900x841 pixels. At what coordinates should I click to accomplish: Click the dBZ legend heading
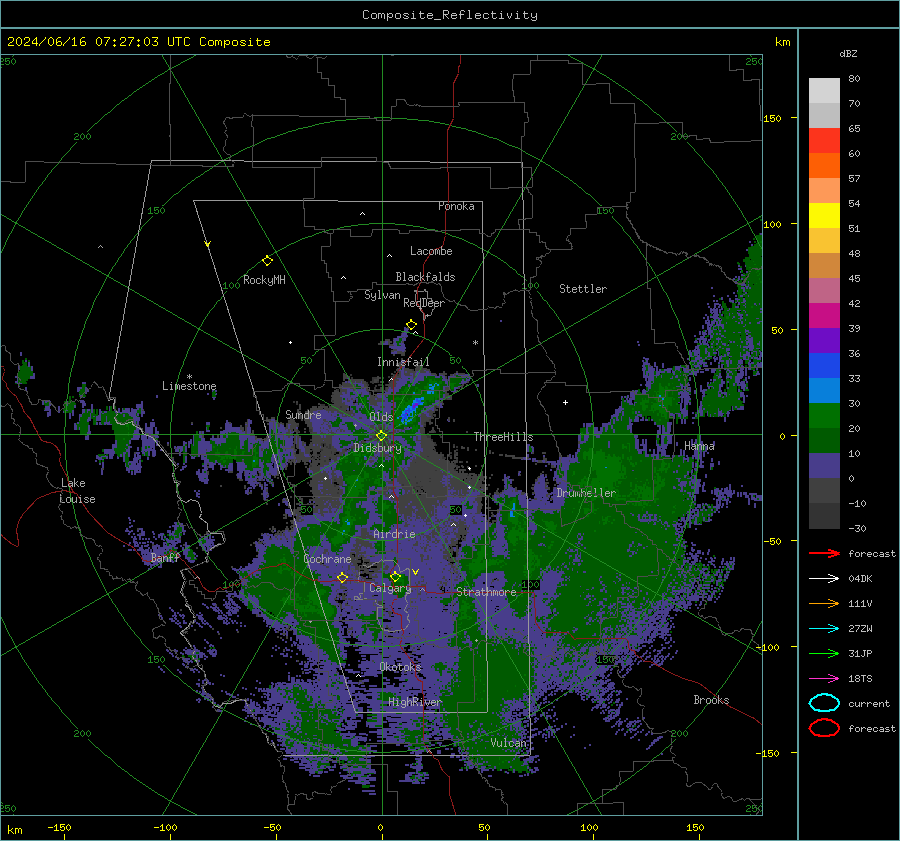[848, 53]
